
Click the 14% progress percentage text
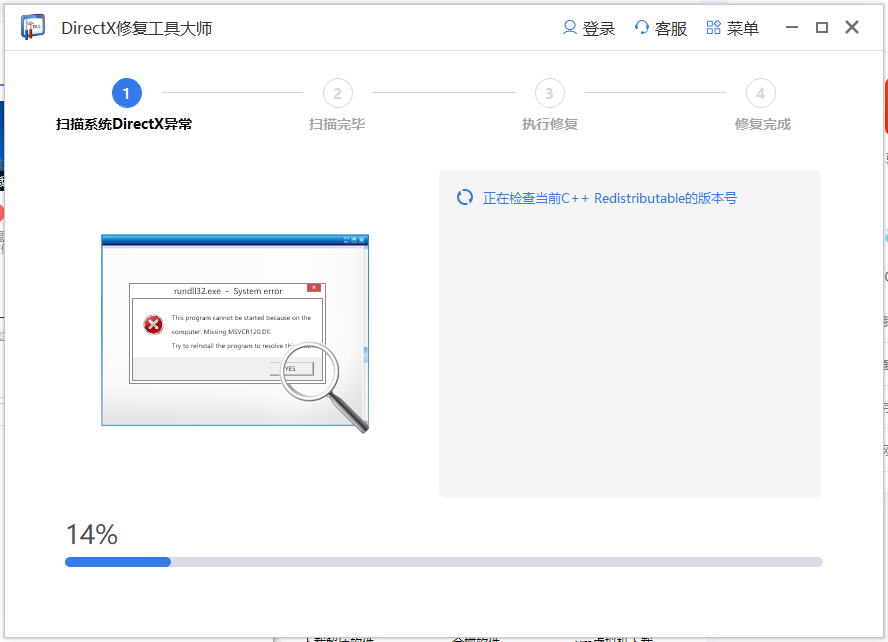point(92,534)
